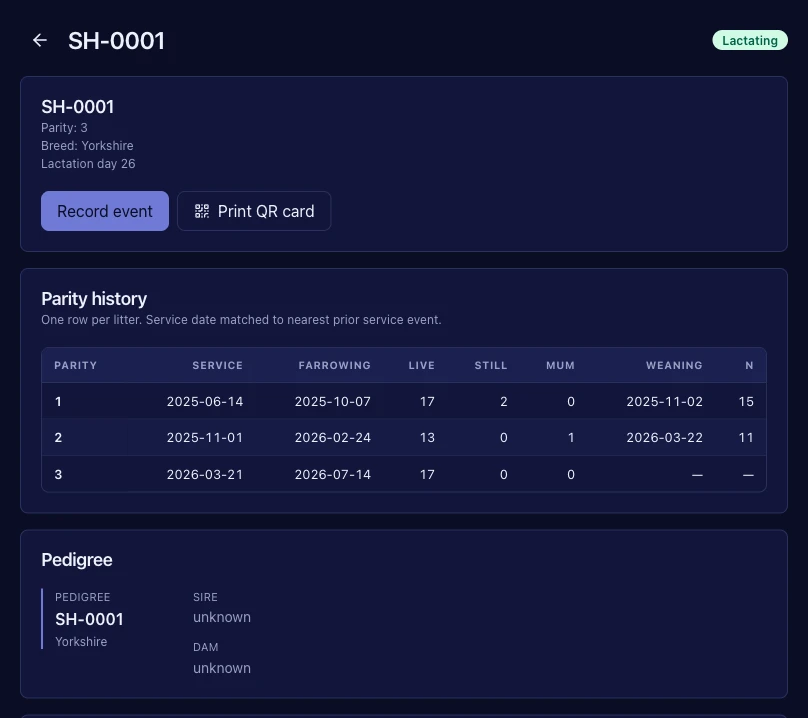The image size is (808, 718).
Task: Click Yorkshire under pedigree SH-0001
Action: tap(81, 642)
